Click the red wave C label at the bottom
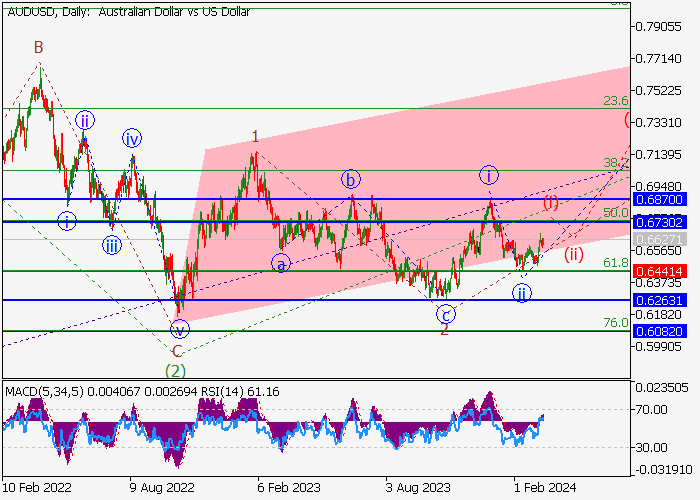The image size is (700, 500). pos(177,351)
